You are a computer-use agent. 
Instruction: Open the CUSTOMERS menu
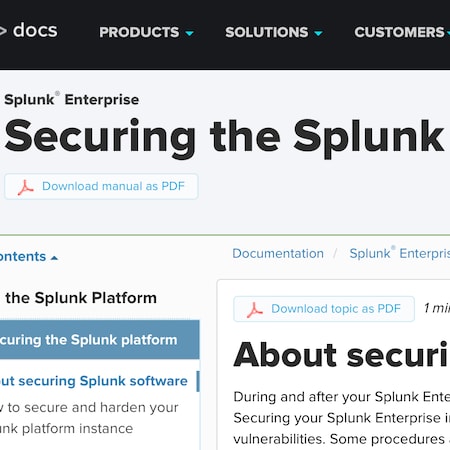click(402, 32)
